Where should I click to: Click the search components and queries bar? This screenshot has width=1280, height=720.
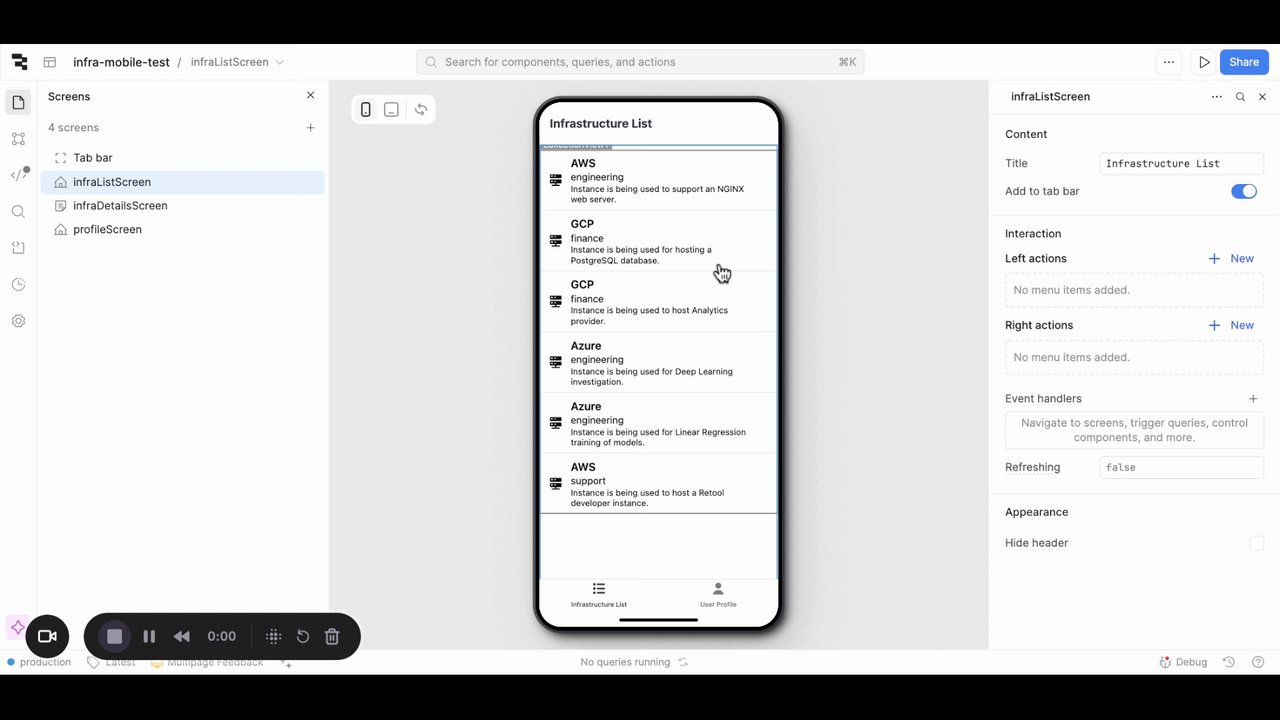640,62
